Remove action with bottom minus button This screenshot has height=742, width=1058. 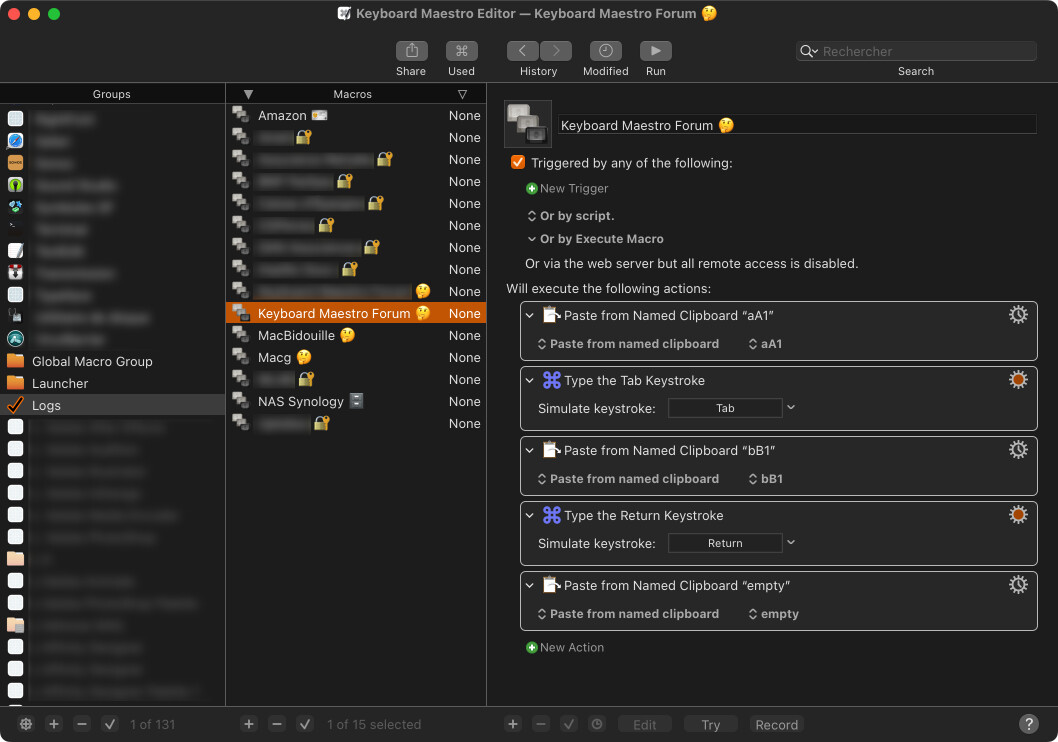point(540,724)
